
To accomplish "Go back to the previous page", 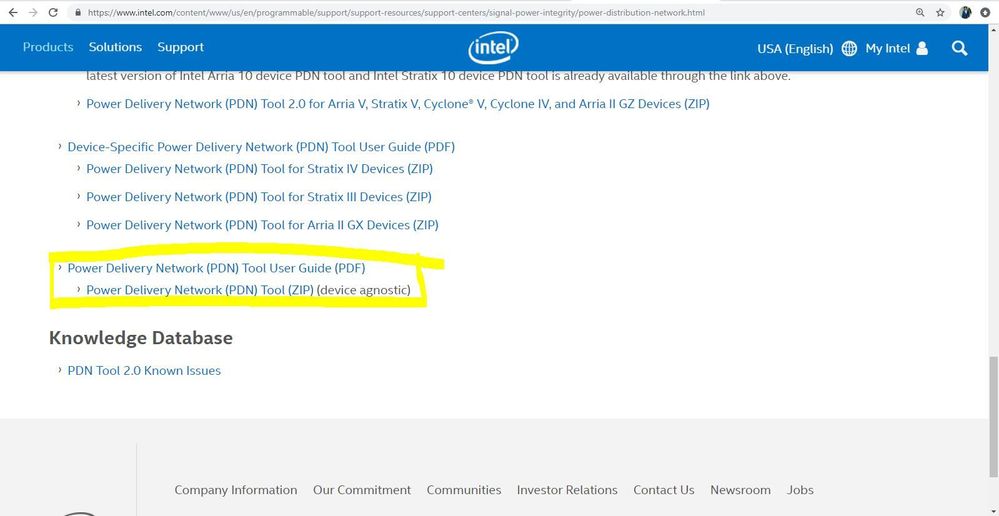I will point(12,13).
